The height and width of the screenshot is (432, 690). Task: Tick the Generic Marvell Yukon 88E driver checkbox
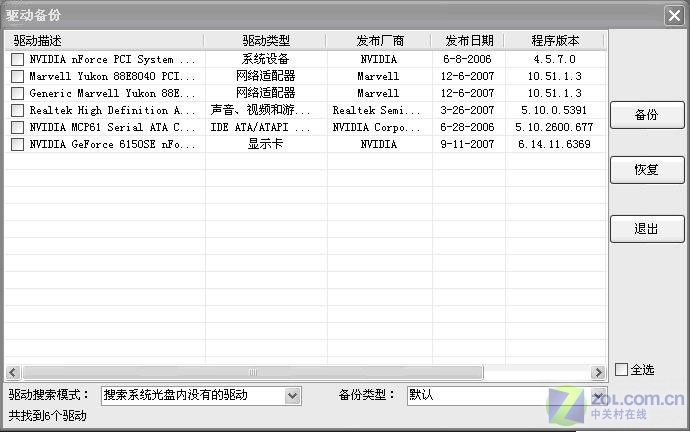(x=17, y=93)
